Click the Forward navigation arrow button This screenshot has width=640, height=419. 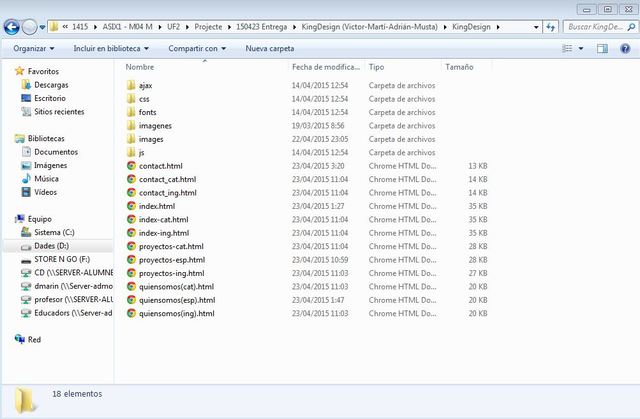click(x=29, y=27)
